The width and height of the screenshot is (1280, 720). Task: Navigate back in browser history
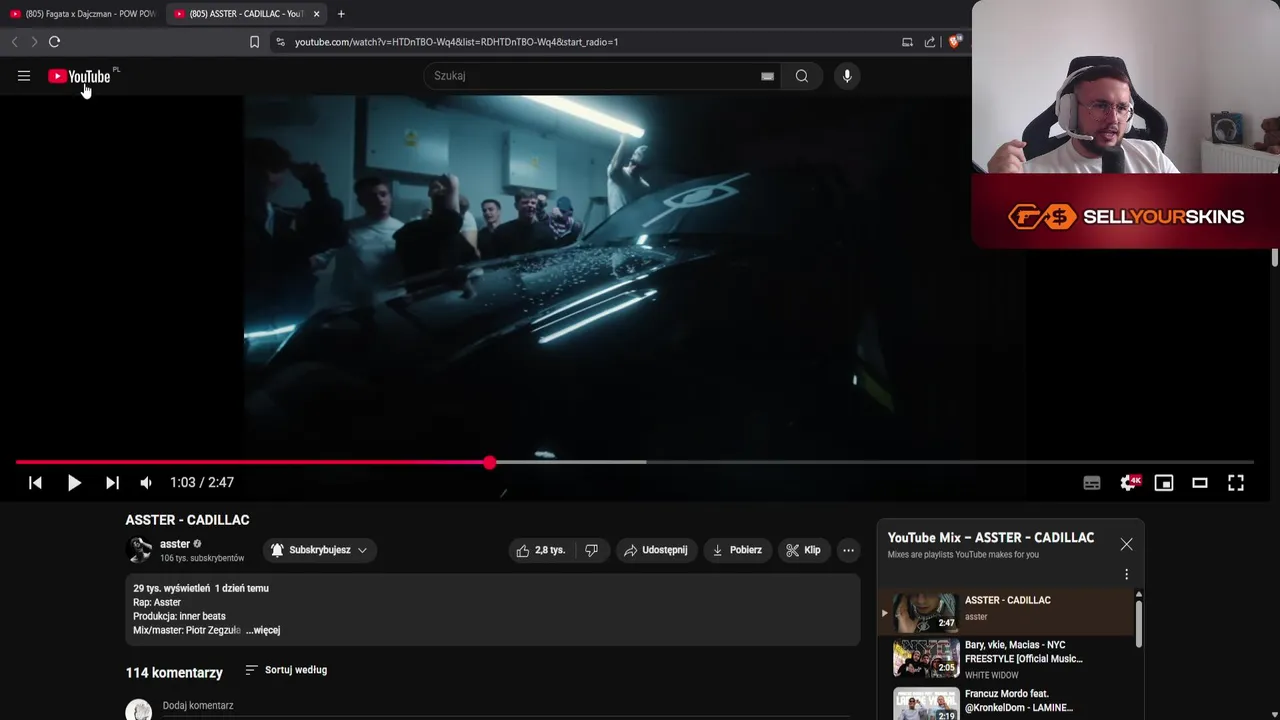(x=14, y=42)
